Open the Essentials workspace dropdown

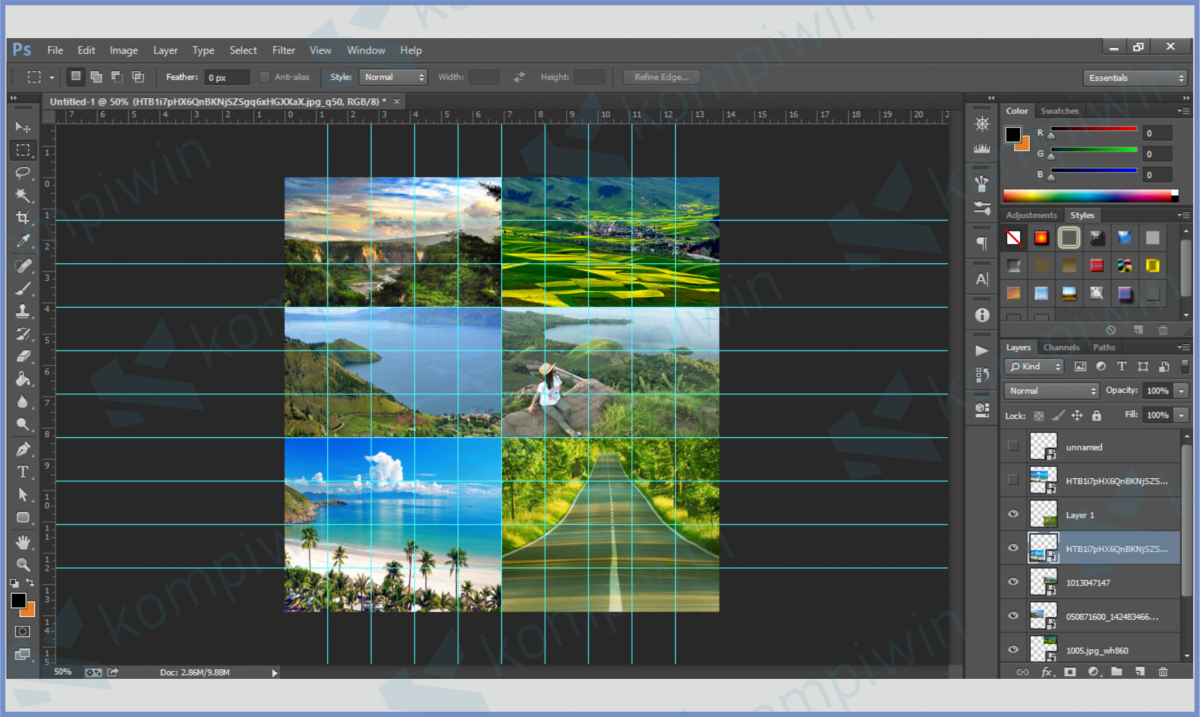(1135, 77)
